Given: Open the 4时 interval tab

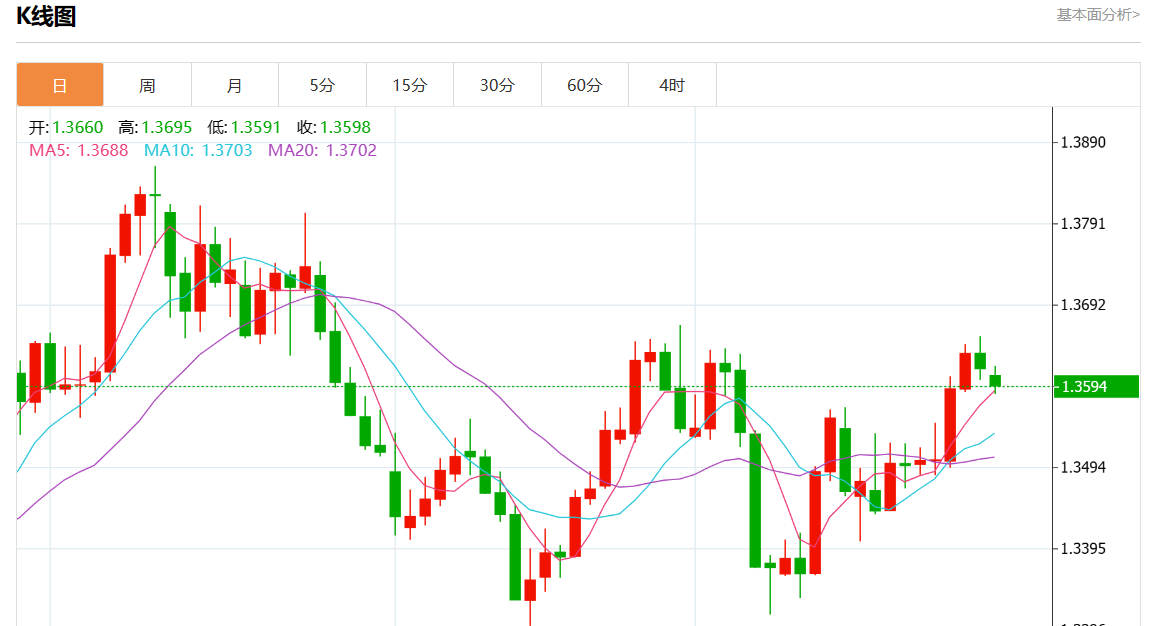Looking at the screenshot, I should (x=672, y=85).
